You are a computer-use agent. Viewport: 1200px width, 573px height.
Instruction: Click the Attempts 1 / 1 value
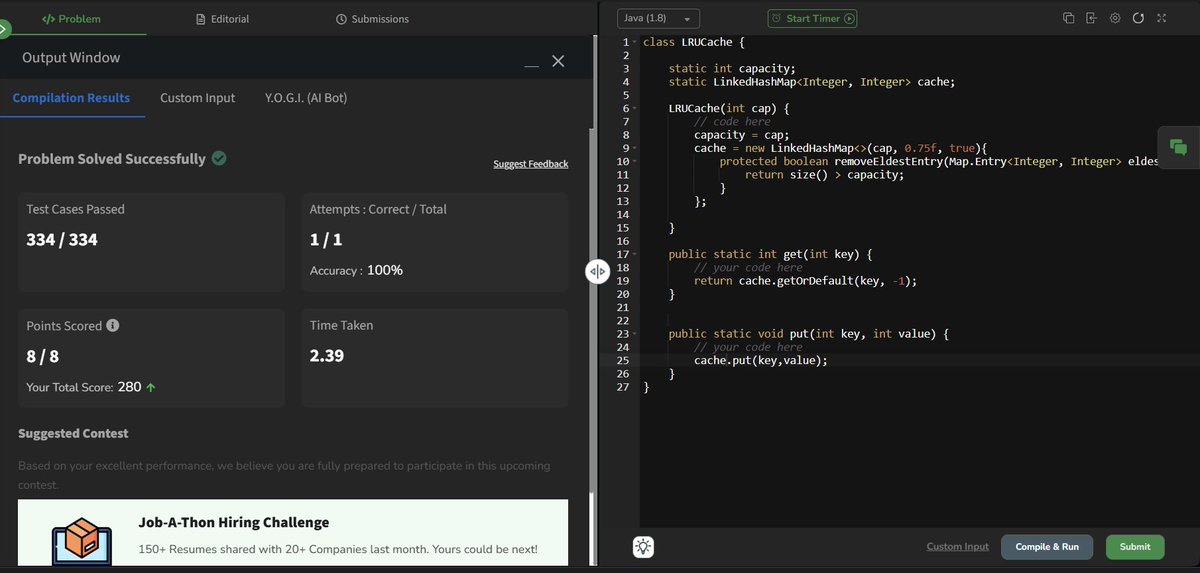(x=326, y=239)
